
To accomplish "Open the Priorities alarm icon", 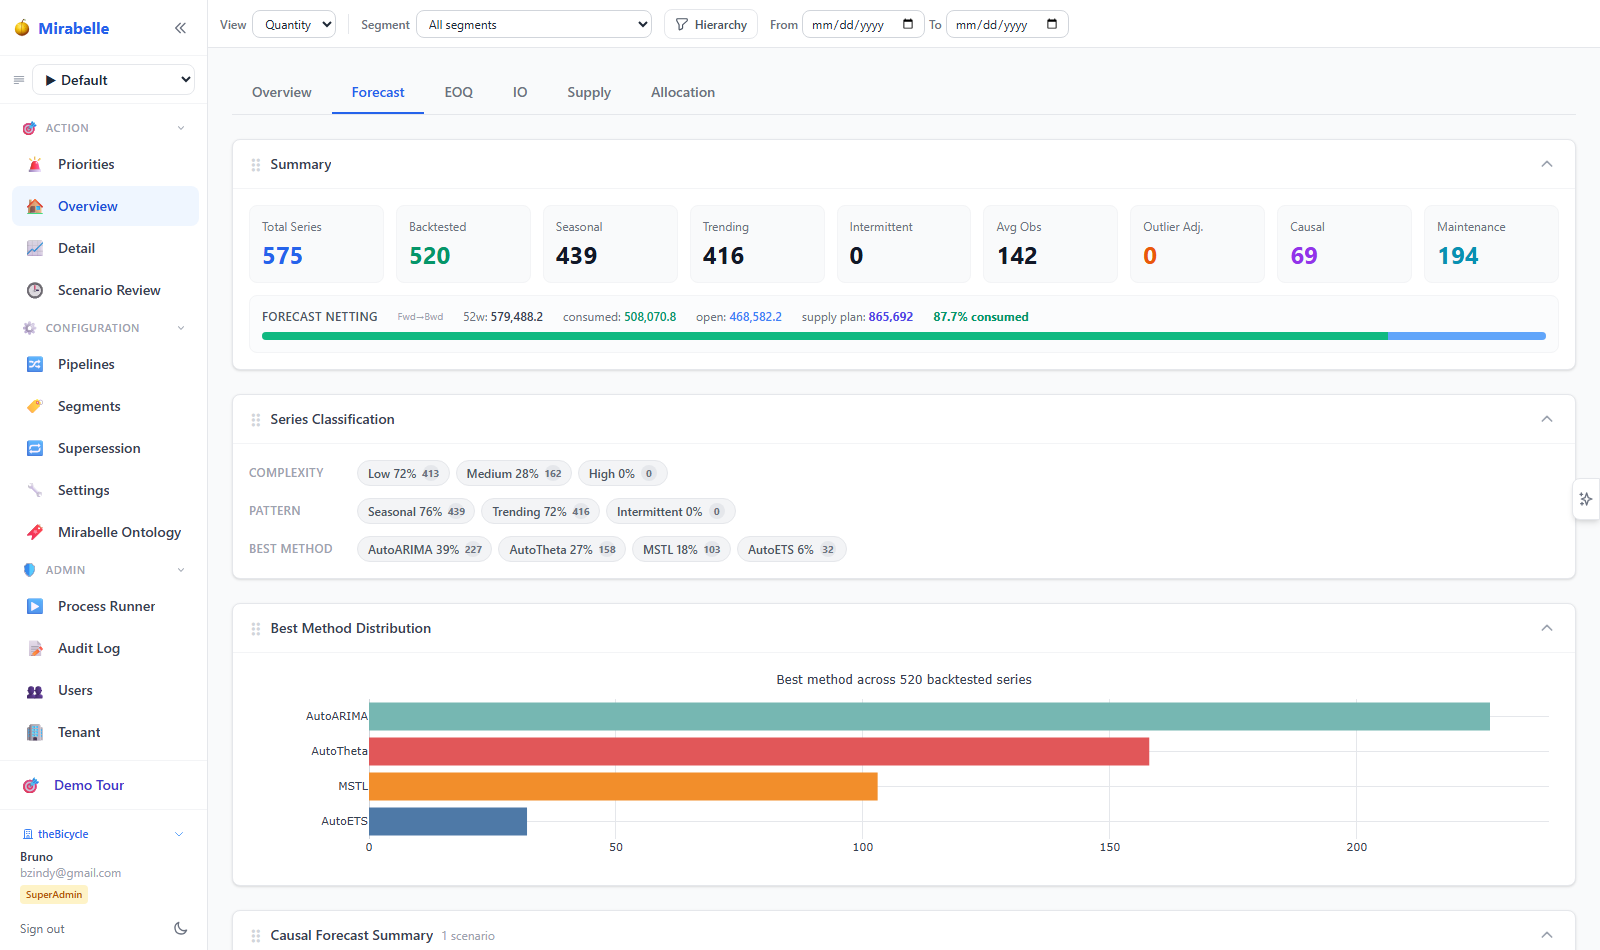I will pyautogui.click(x=35, y=164).
